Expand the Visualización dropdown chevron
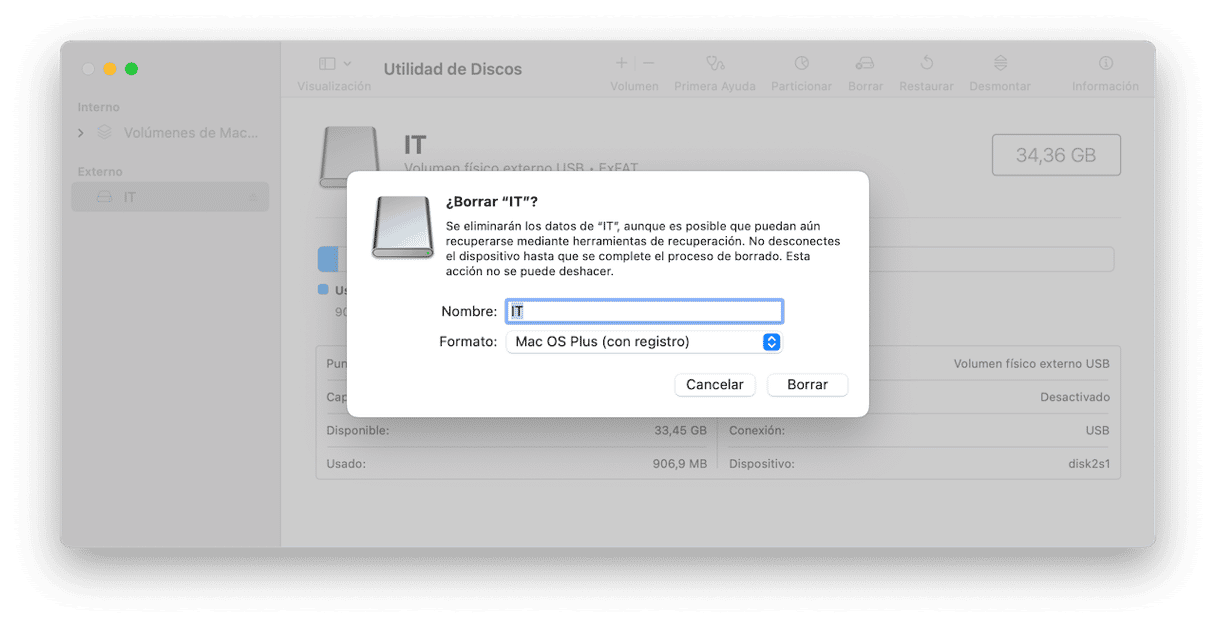Viewport: 1216px width, 627px height. [x=347, y=63]
